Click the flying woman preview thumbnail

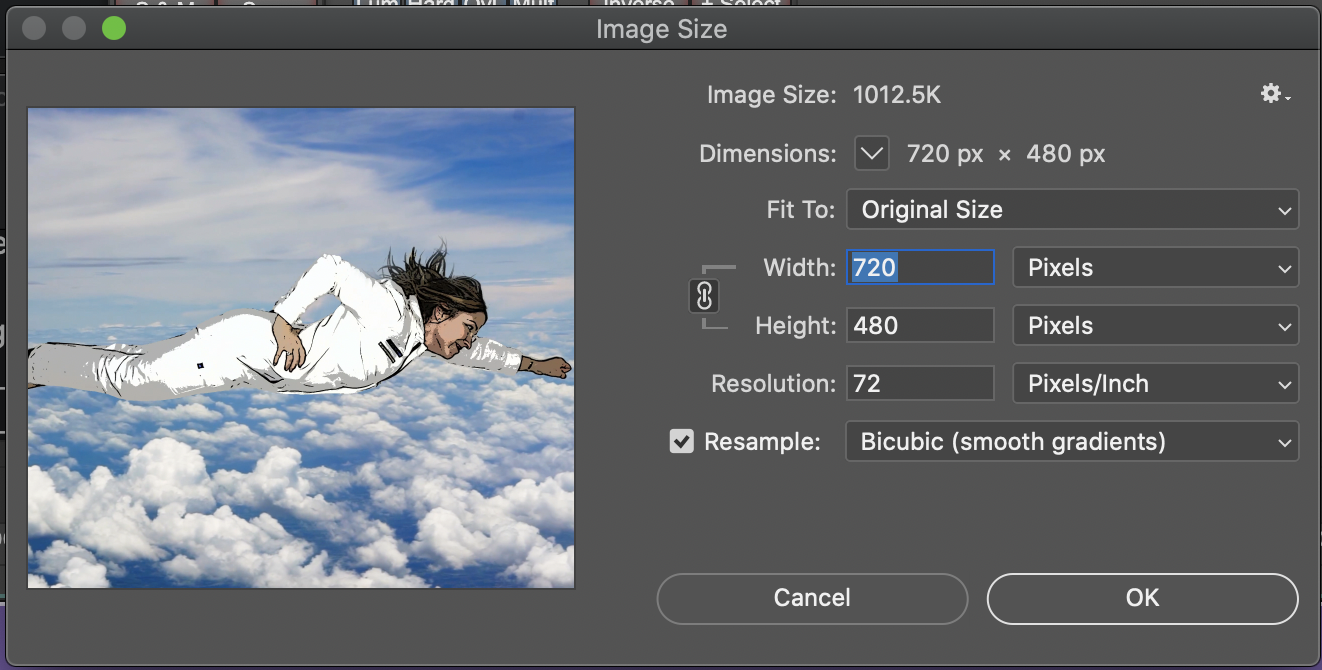point(300,347)
